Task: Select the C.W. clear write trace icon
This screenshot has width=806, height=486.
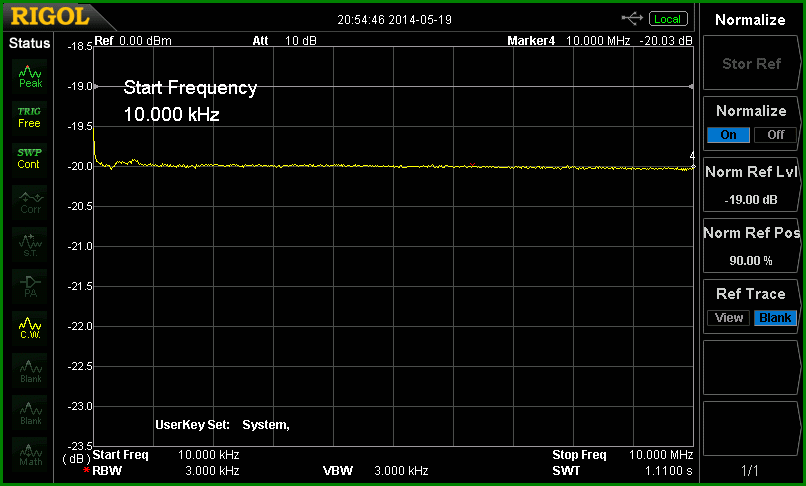Action: (x=30, y=328)
